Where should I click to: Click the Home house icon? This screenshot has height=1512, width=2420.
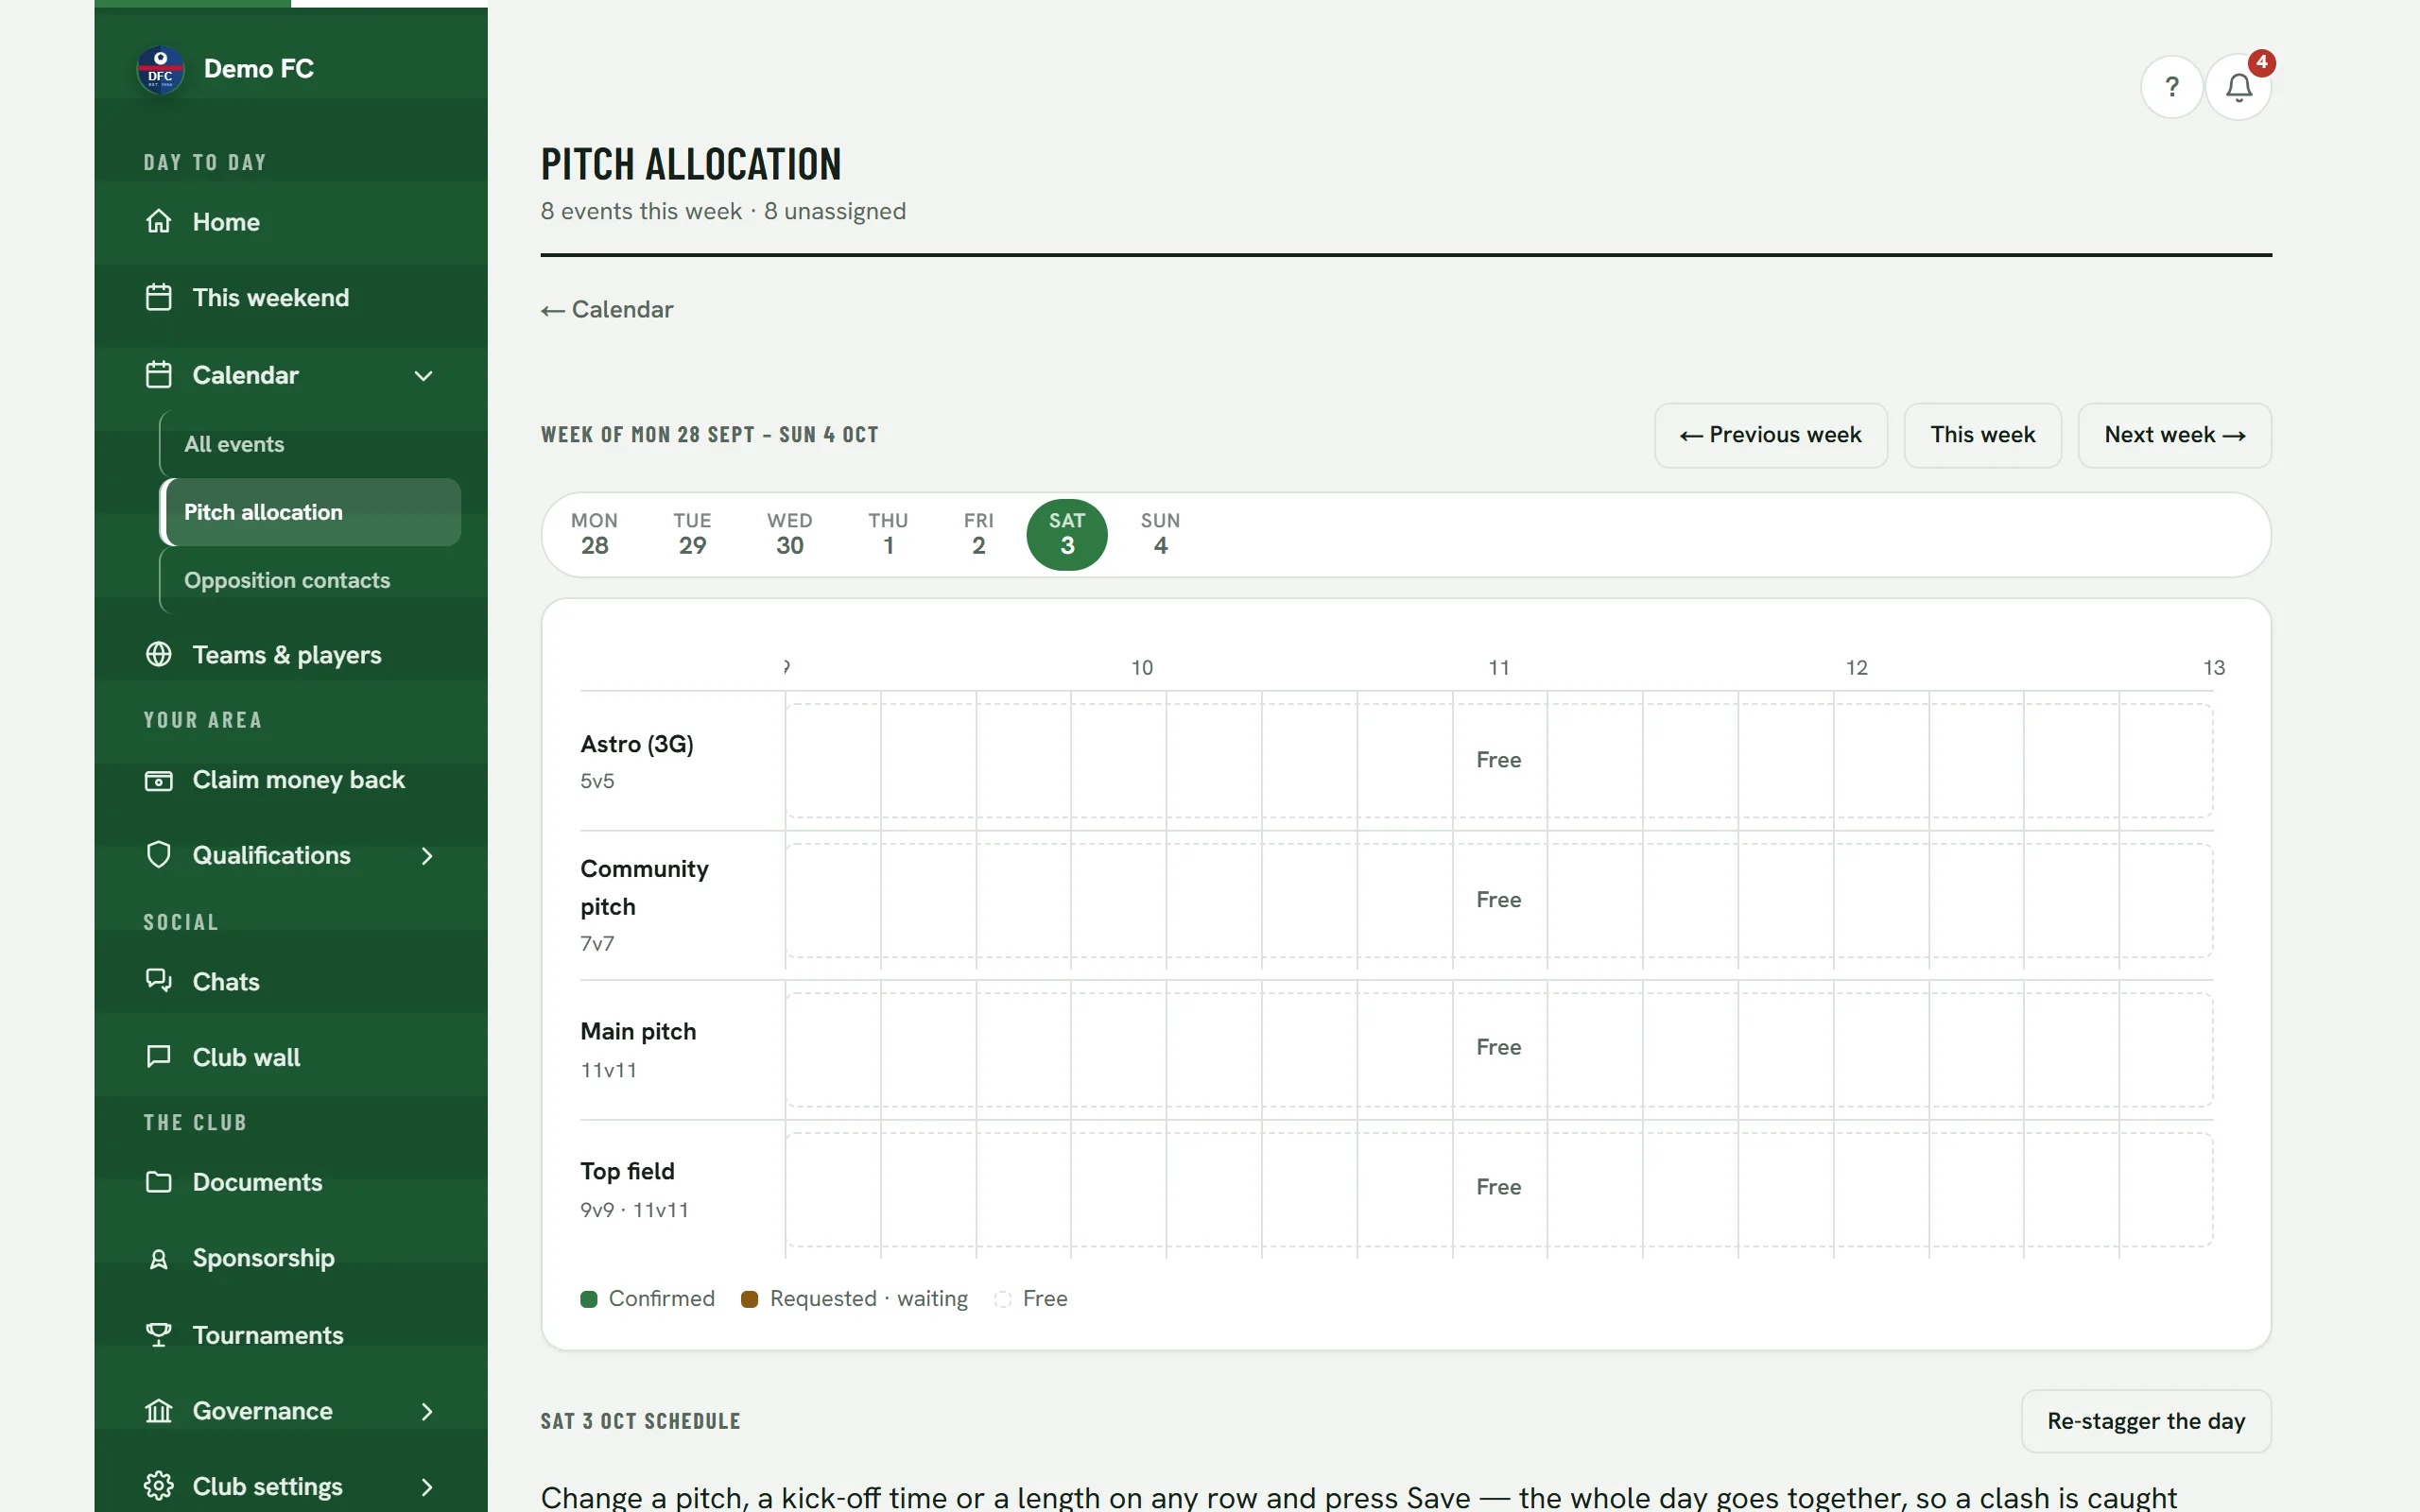pos(159,221)
